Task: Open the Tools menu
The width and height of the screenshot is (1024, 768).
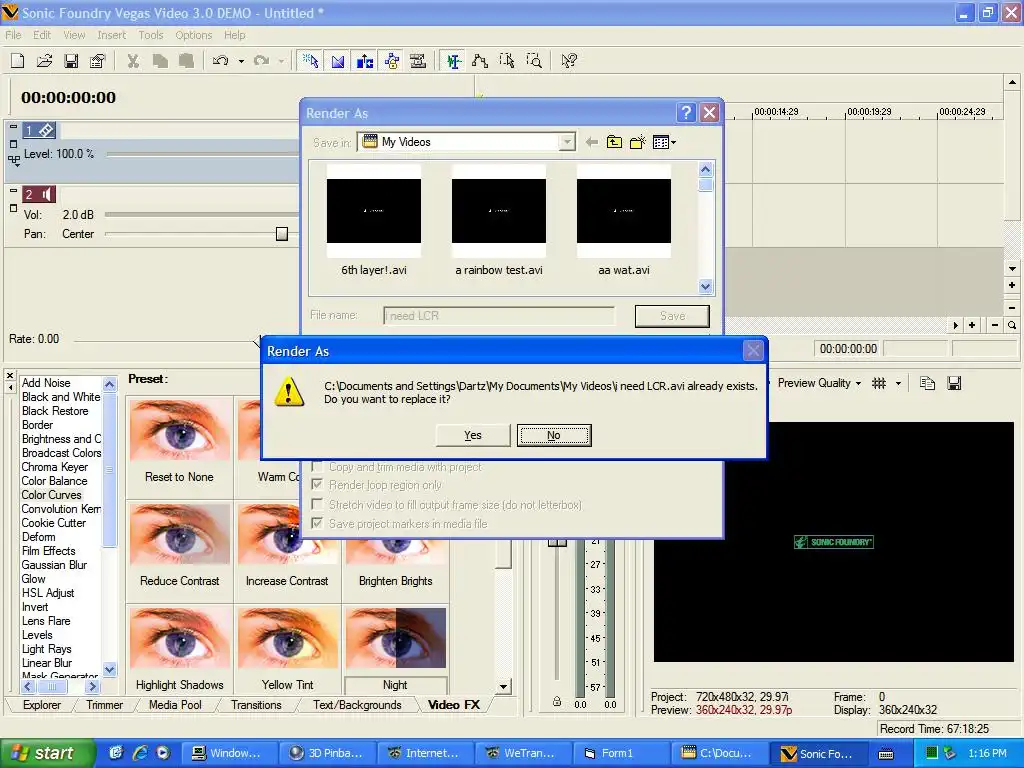Action: (x=151, y=35)
